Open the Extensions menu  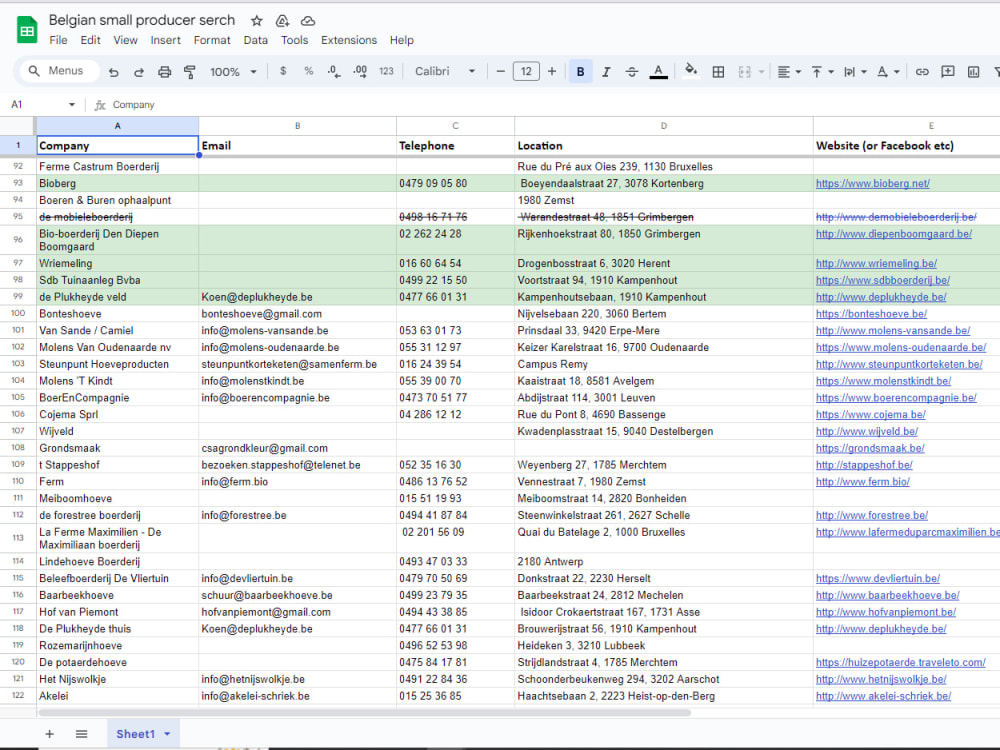click(349, 40)
